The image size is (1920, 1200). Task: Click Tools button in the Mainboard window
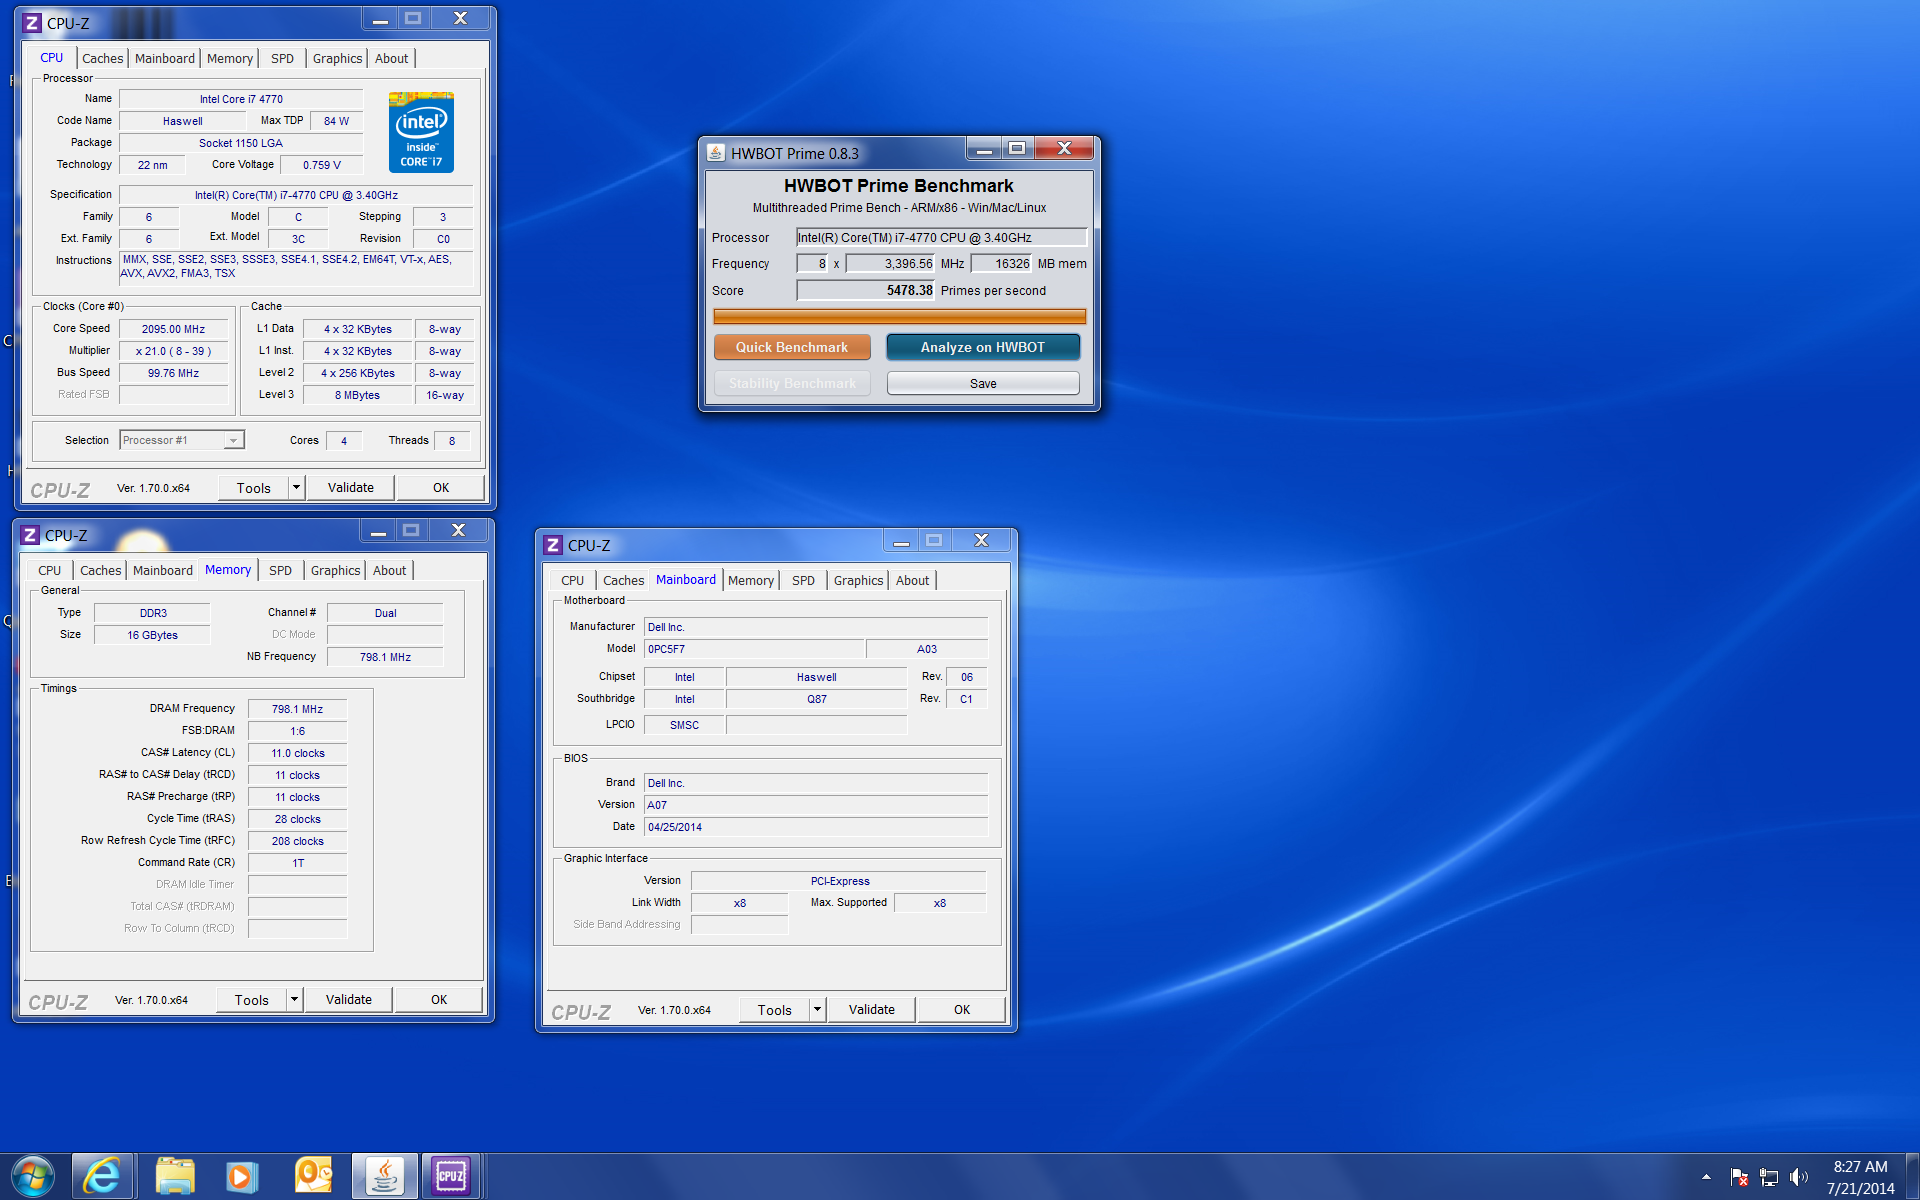pyautogui.click(x=774, y=1009)
